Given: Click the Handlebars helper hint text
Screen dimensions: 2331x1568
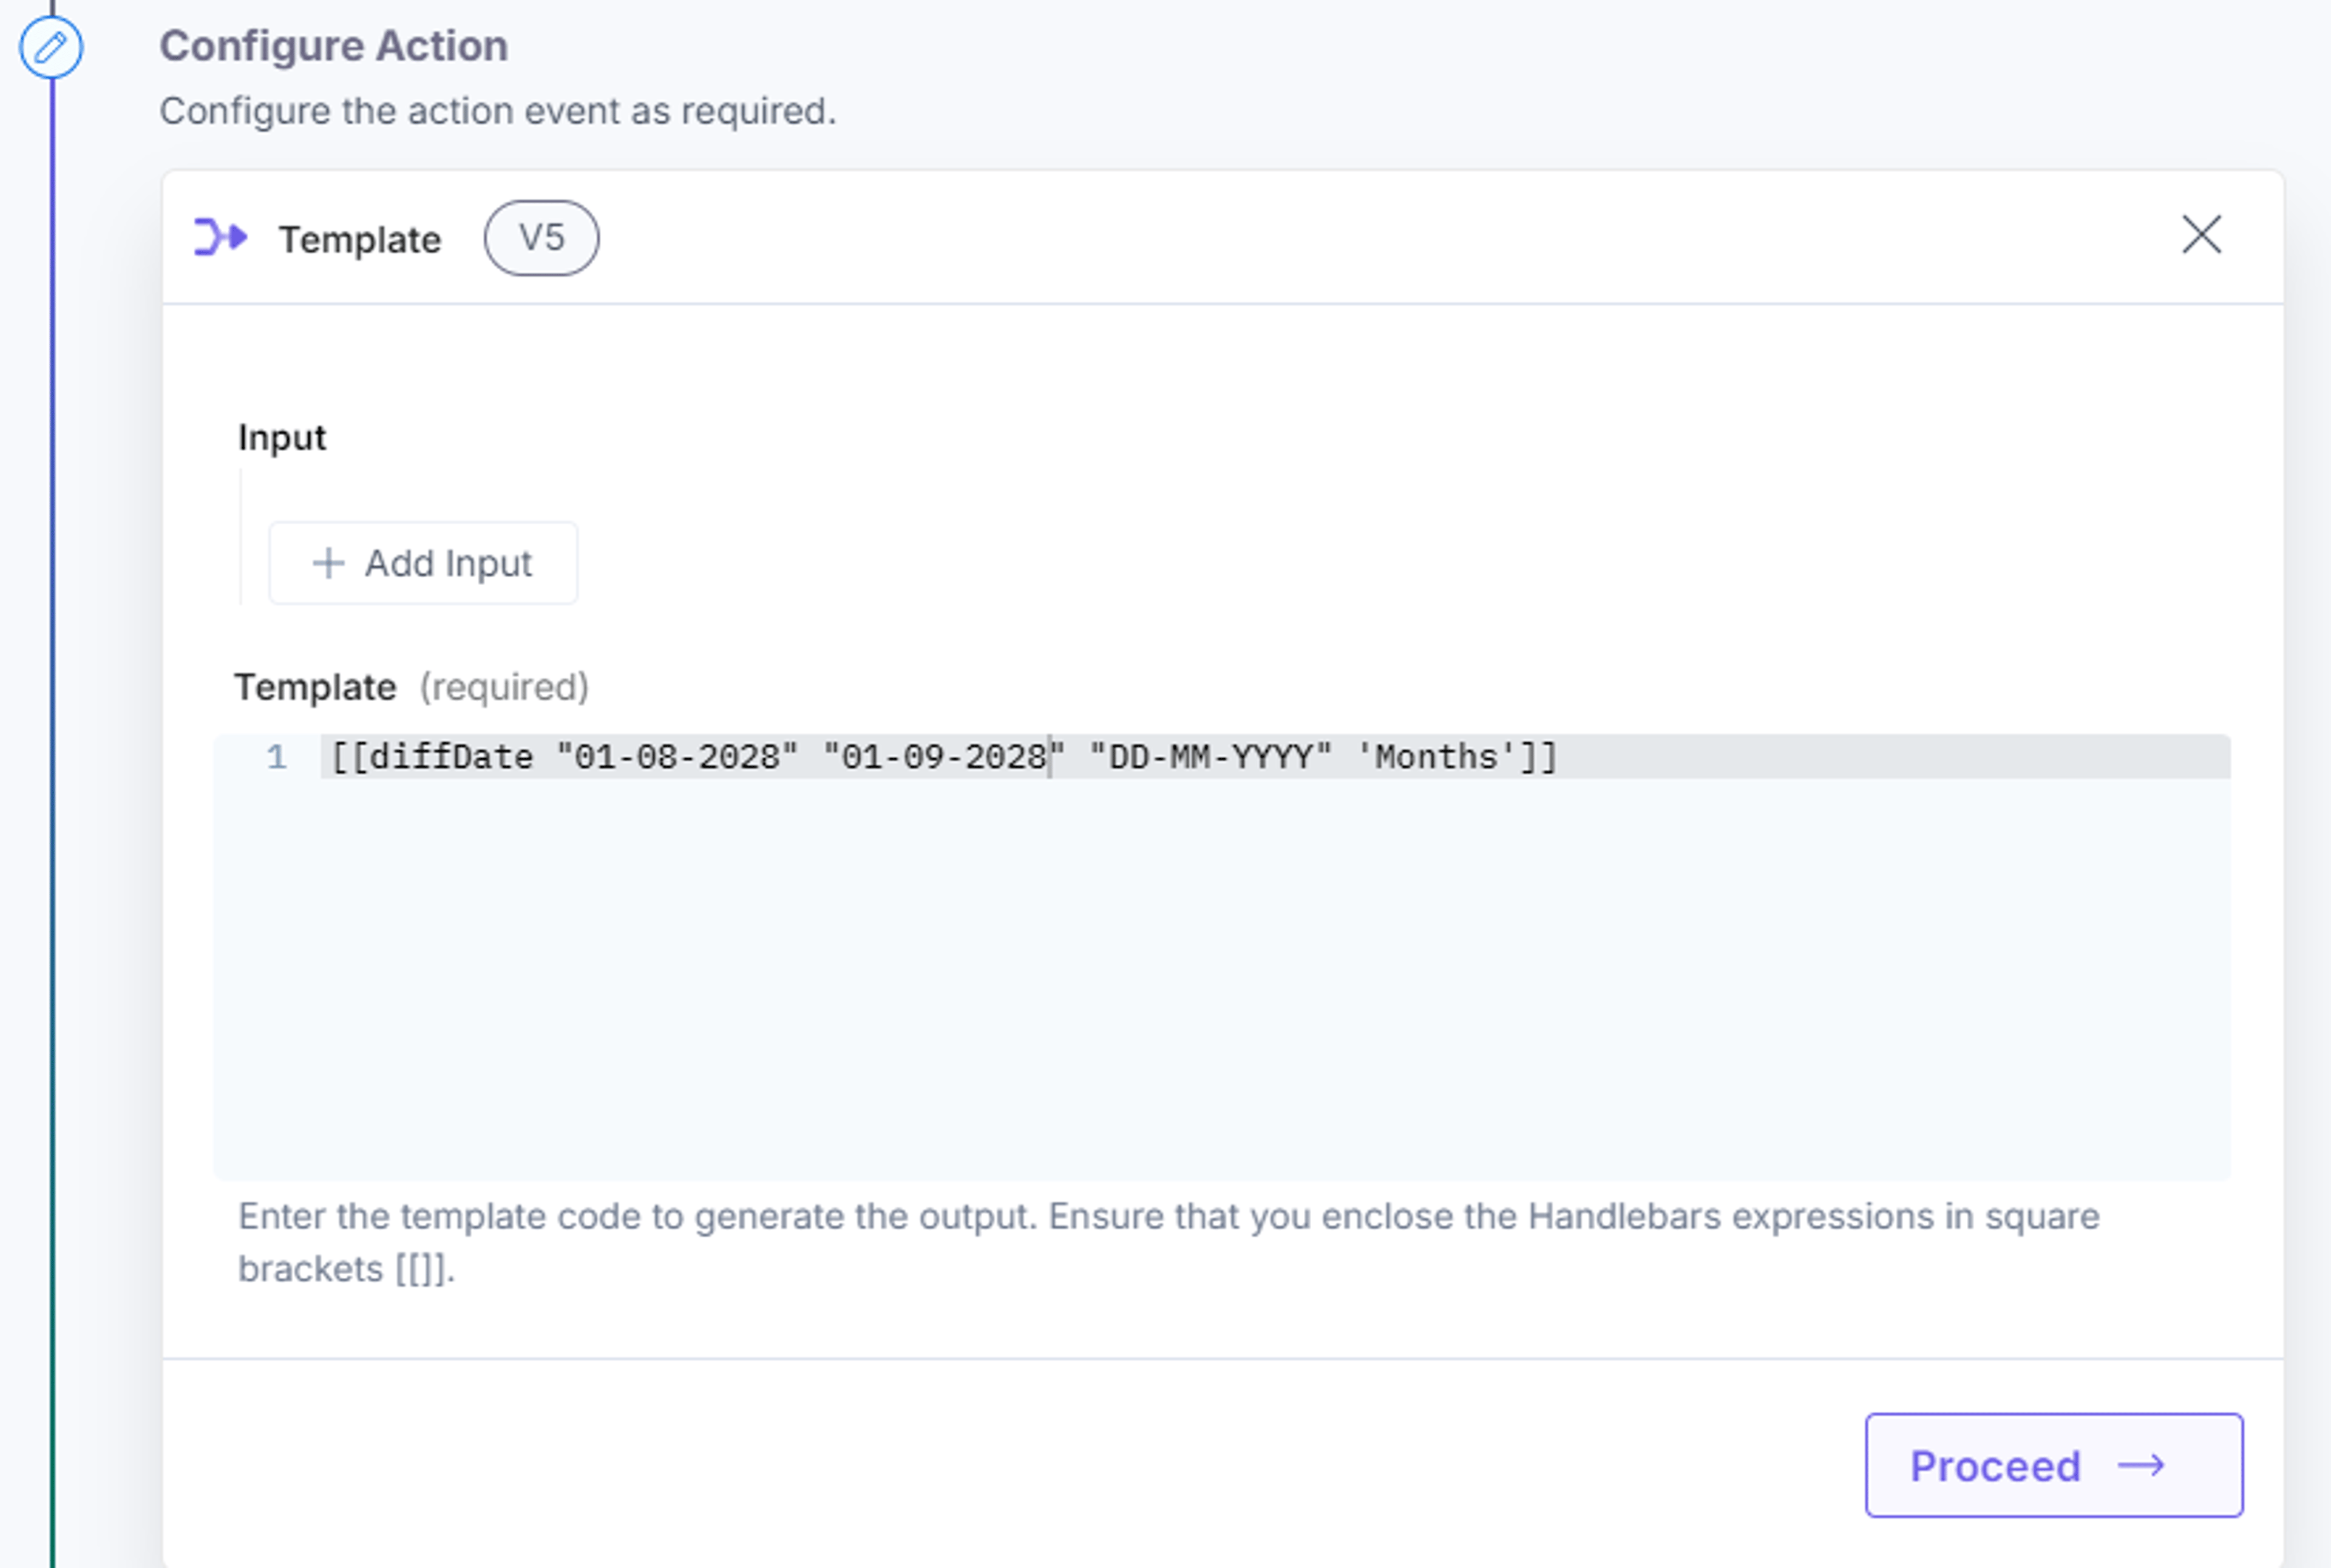Looking at the screenshot, I should [1168, 1242].
